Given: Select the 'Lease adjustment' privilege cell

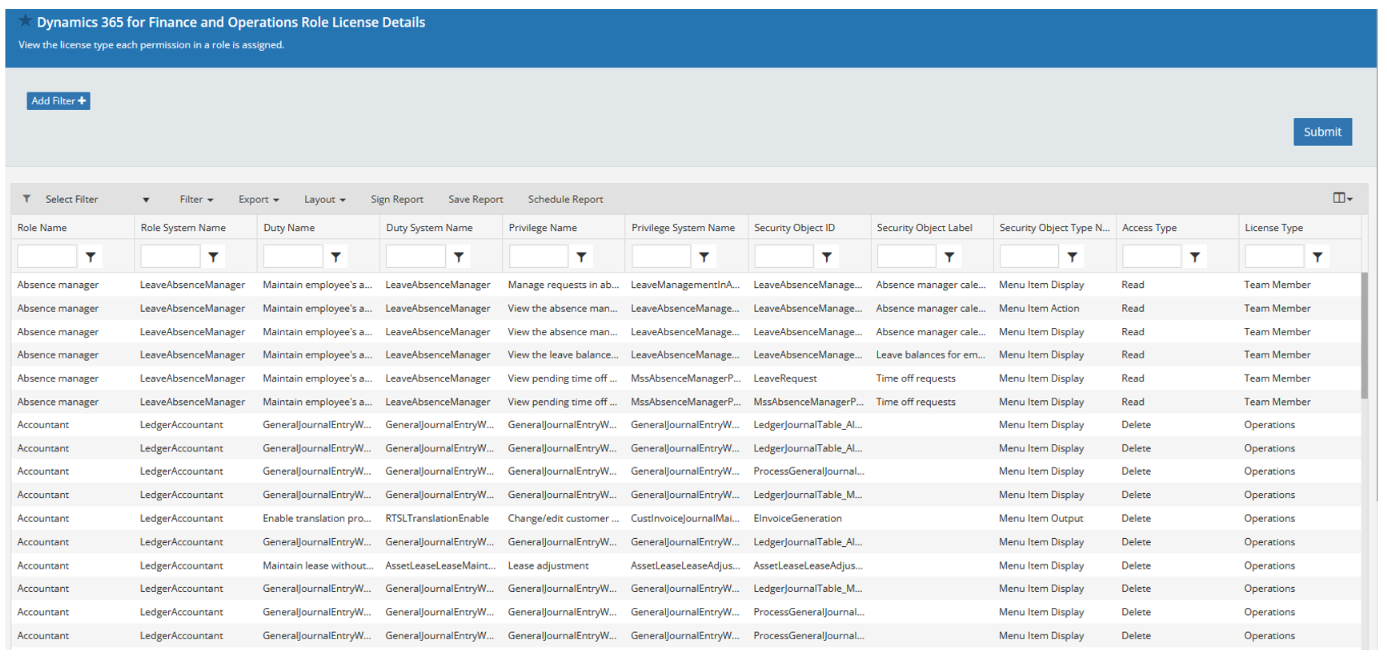Looking at the screenshot, I should tap(563, 566).
